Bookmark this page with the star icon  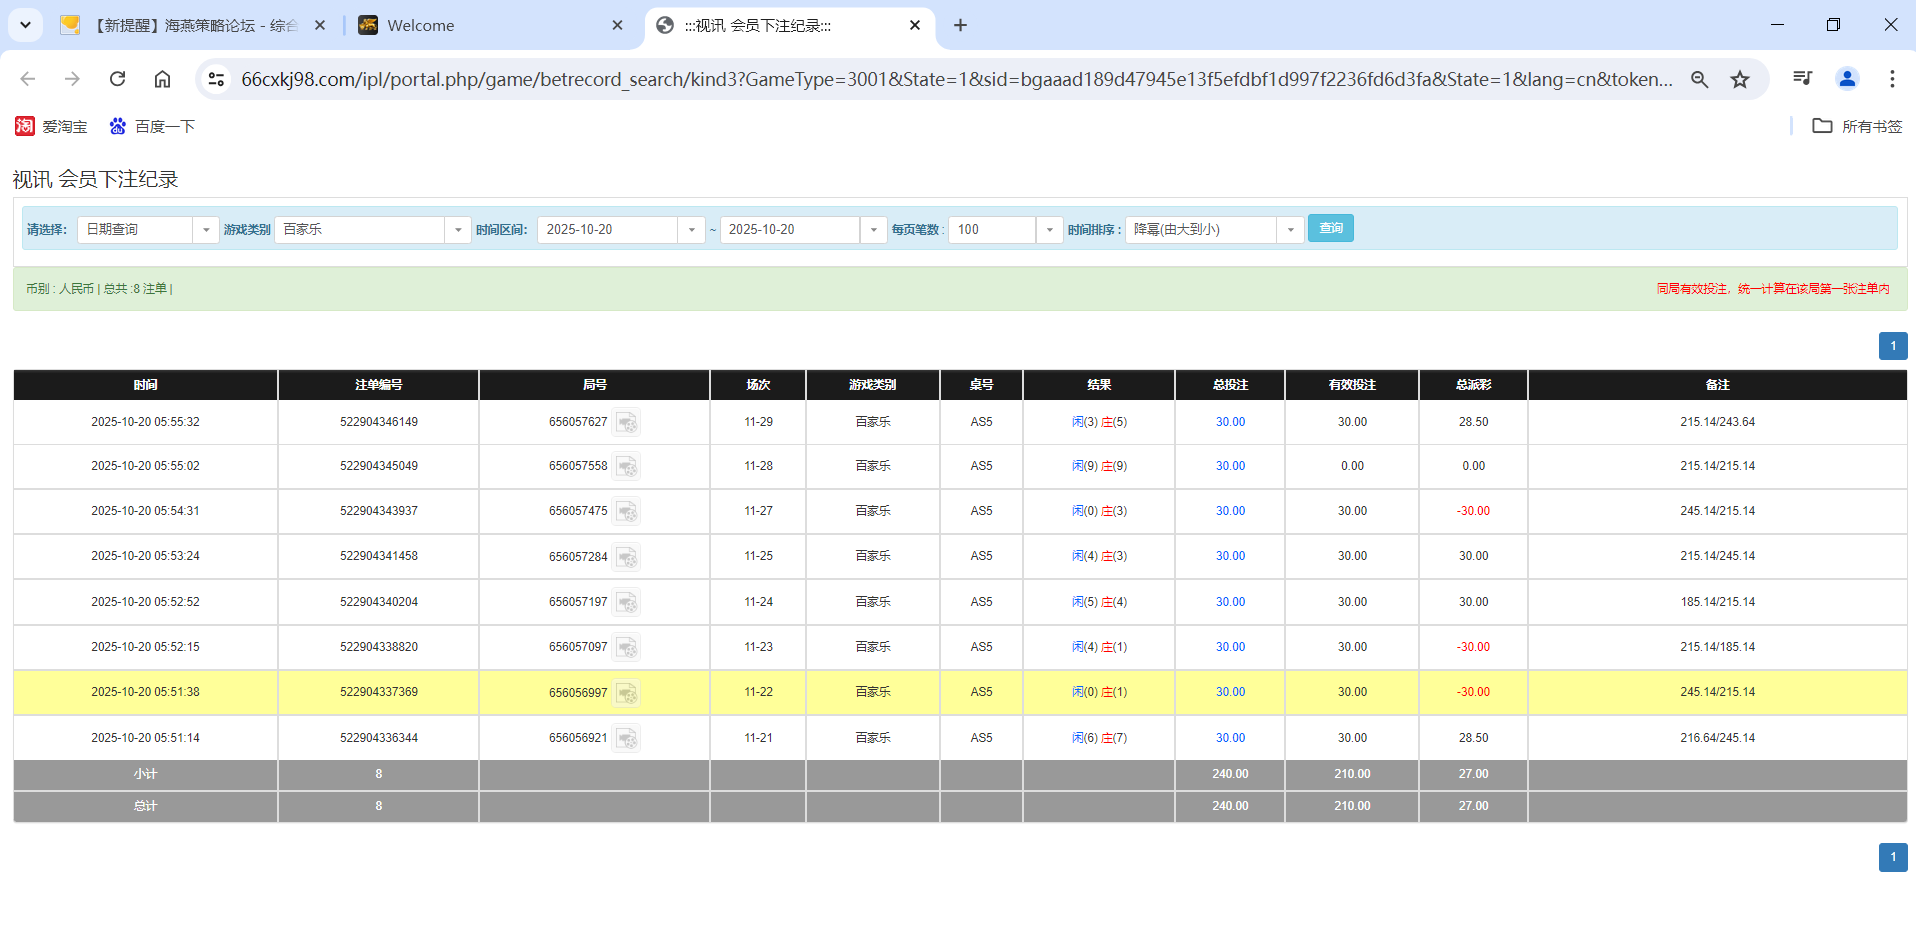(x=1740, y=78)
